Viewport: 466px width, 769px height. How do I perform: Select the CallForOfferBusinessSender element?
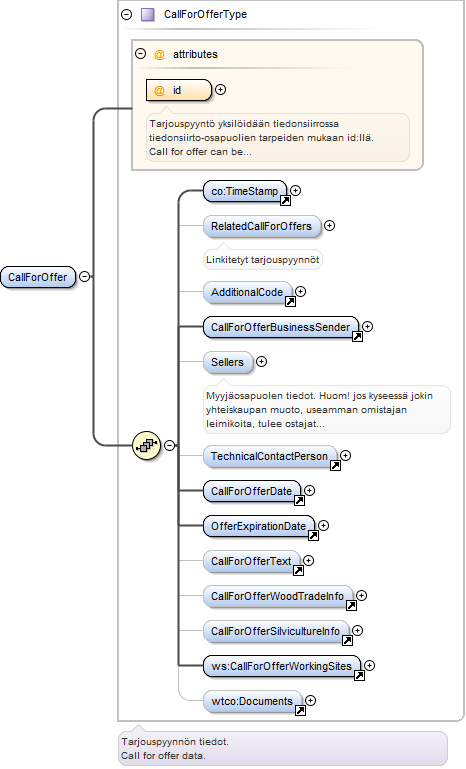pos(281,327)
